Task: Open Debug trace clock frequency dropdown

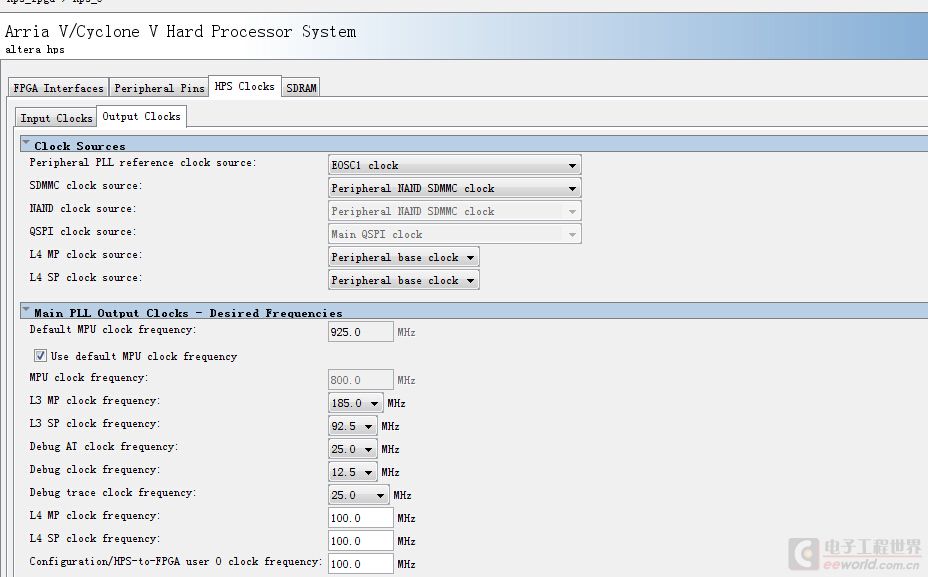Action: click(359, 495)
